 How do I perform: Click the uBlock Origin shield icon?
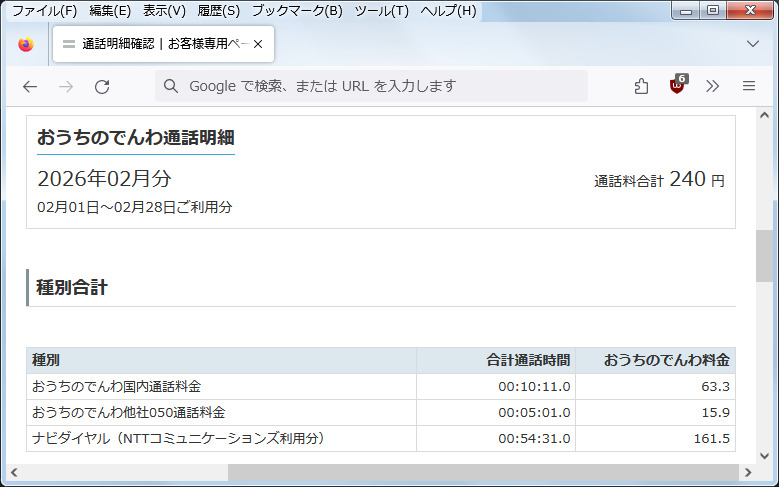(x=677, y=86)
